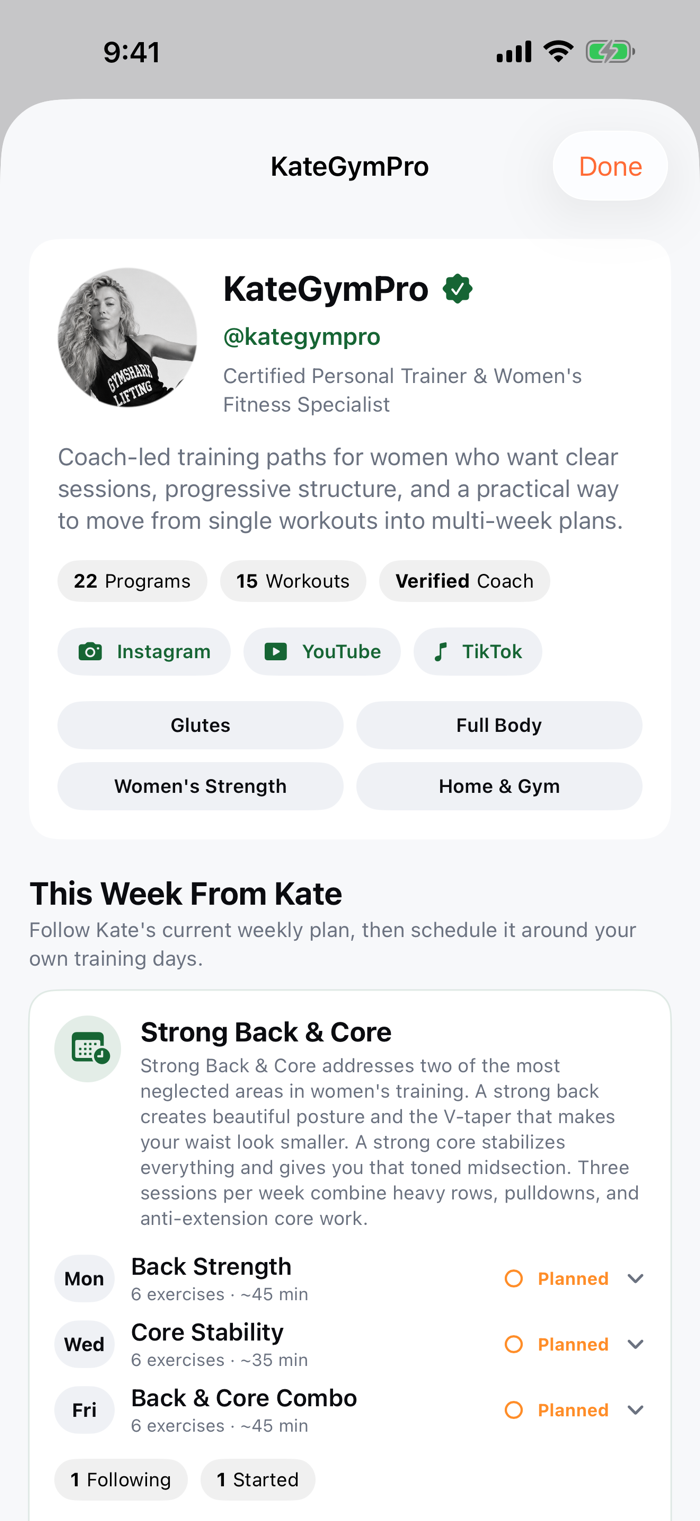Image resolution: width=700 pixels, height=1521 pixels.
Task: Open the 22 Programs stat pill
Action: click(x=132, y=581)
